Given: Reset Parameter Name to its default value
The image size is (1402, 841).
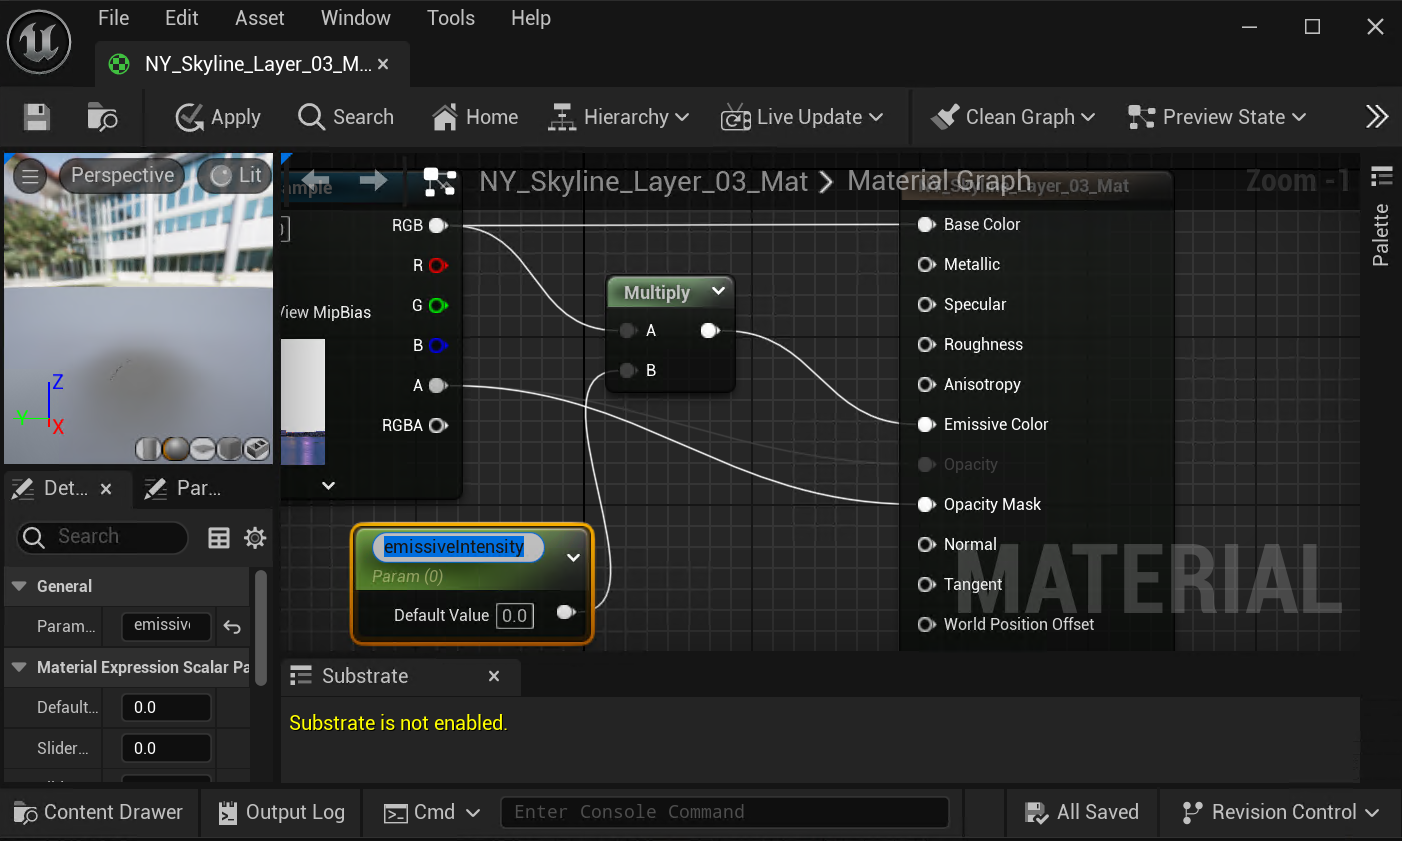Looking at the screenshot, I should tap(232, 627).
